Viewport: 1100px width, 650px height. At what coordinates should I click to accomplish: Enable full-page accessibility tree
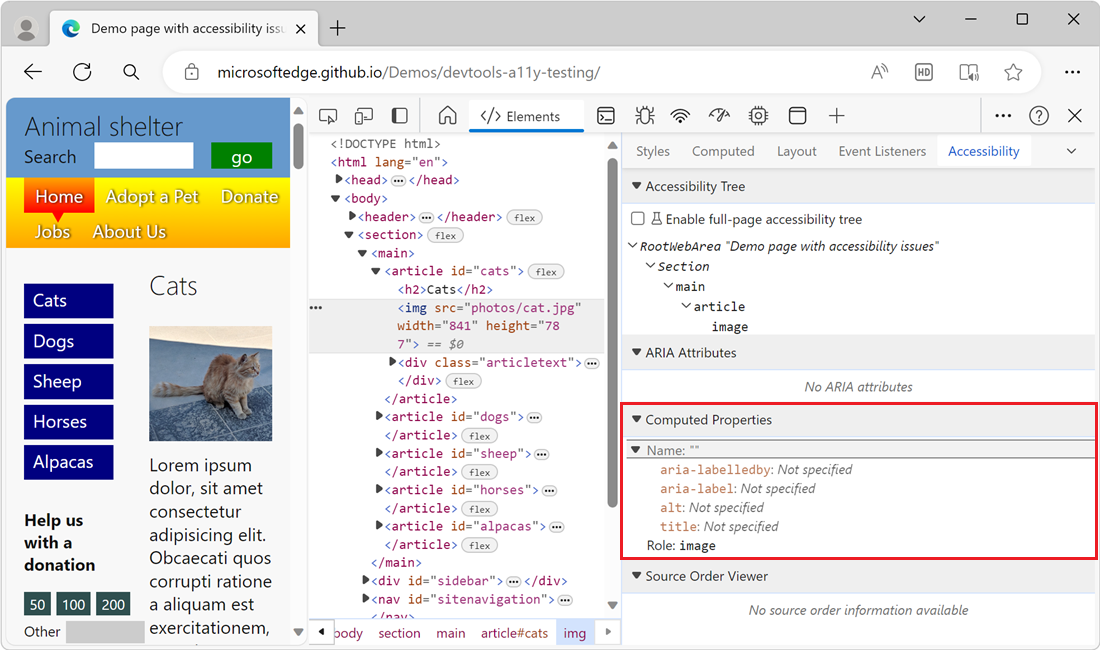(637, 218)
